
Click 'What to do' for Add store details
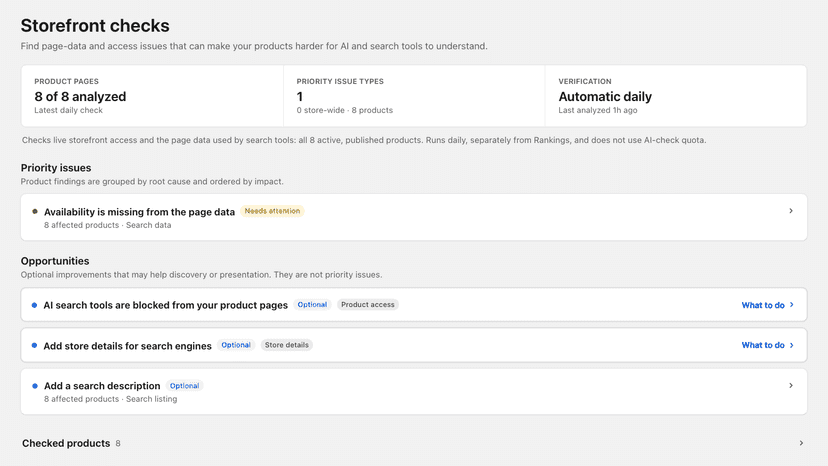(767, 345)
